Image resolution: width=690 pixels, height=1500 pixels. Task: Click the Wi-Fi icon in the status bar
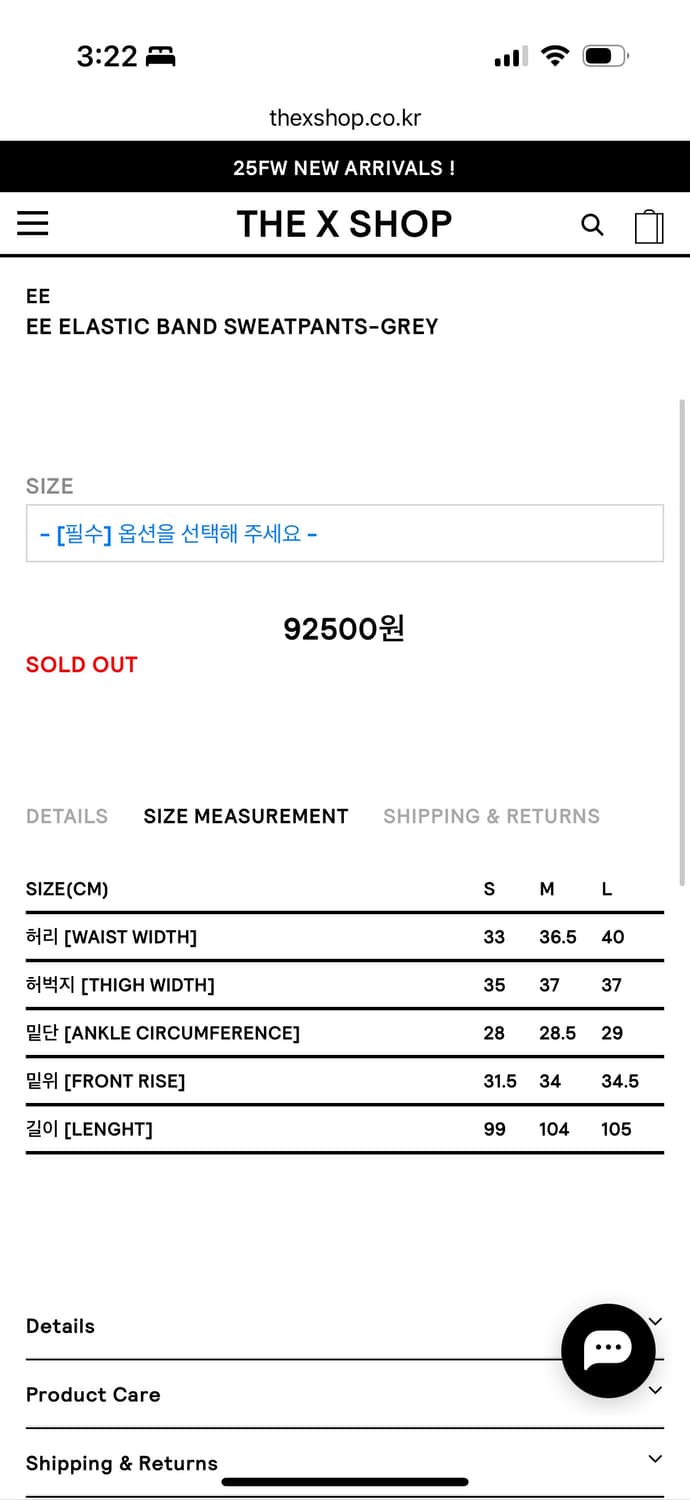[557, 56]
